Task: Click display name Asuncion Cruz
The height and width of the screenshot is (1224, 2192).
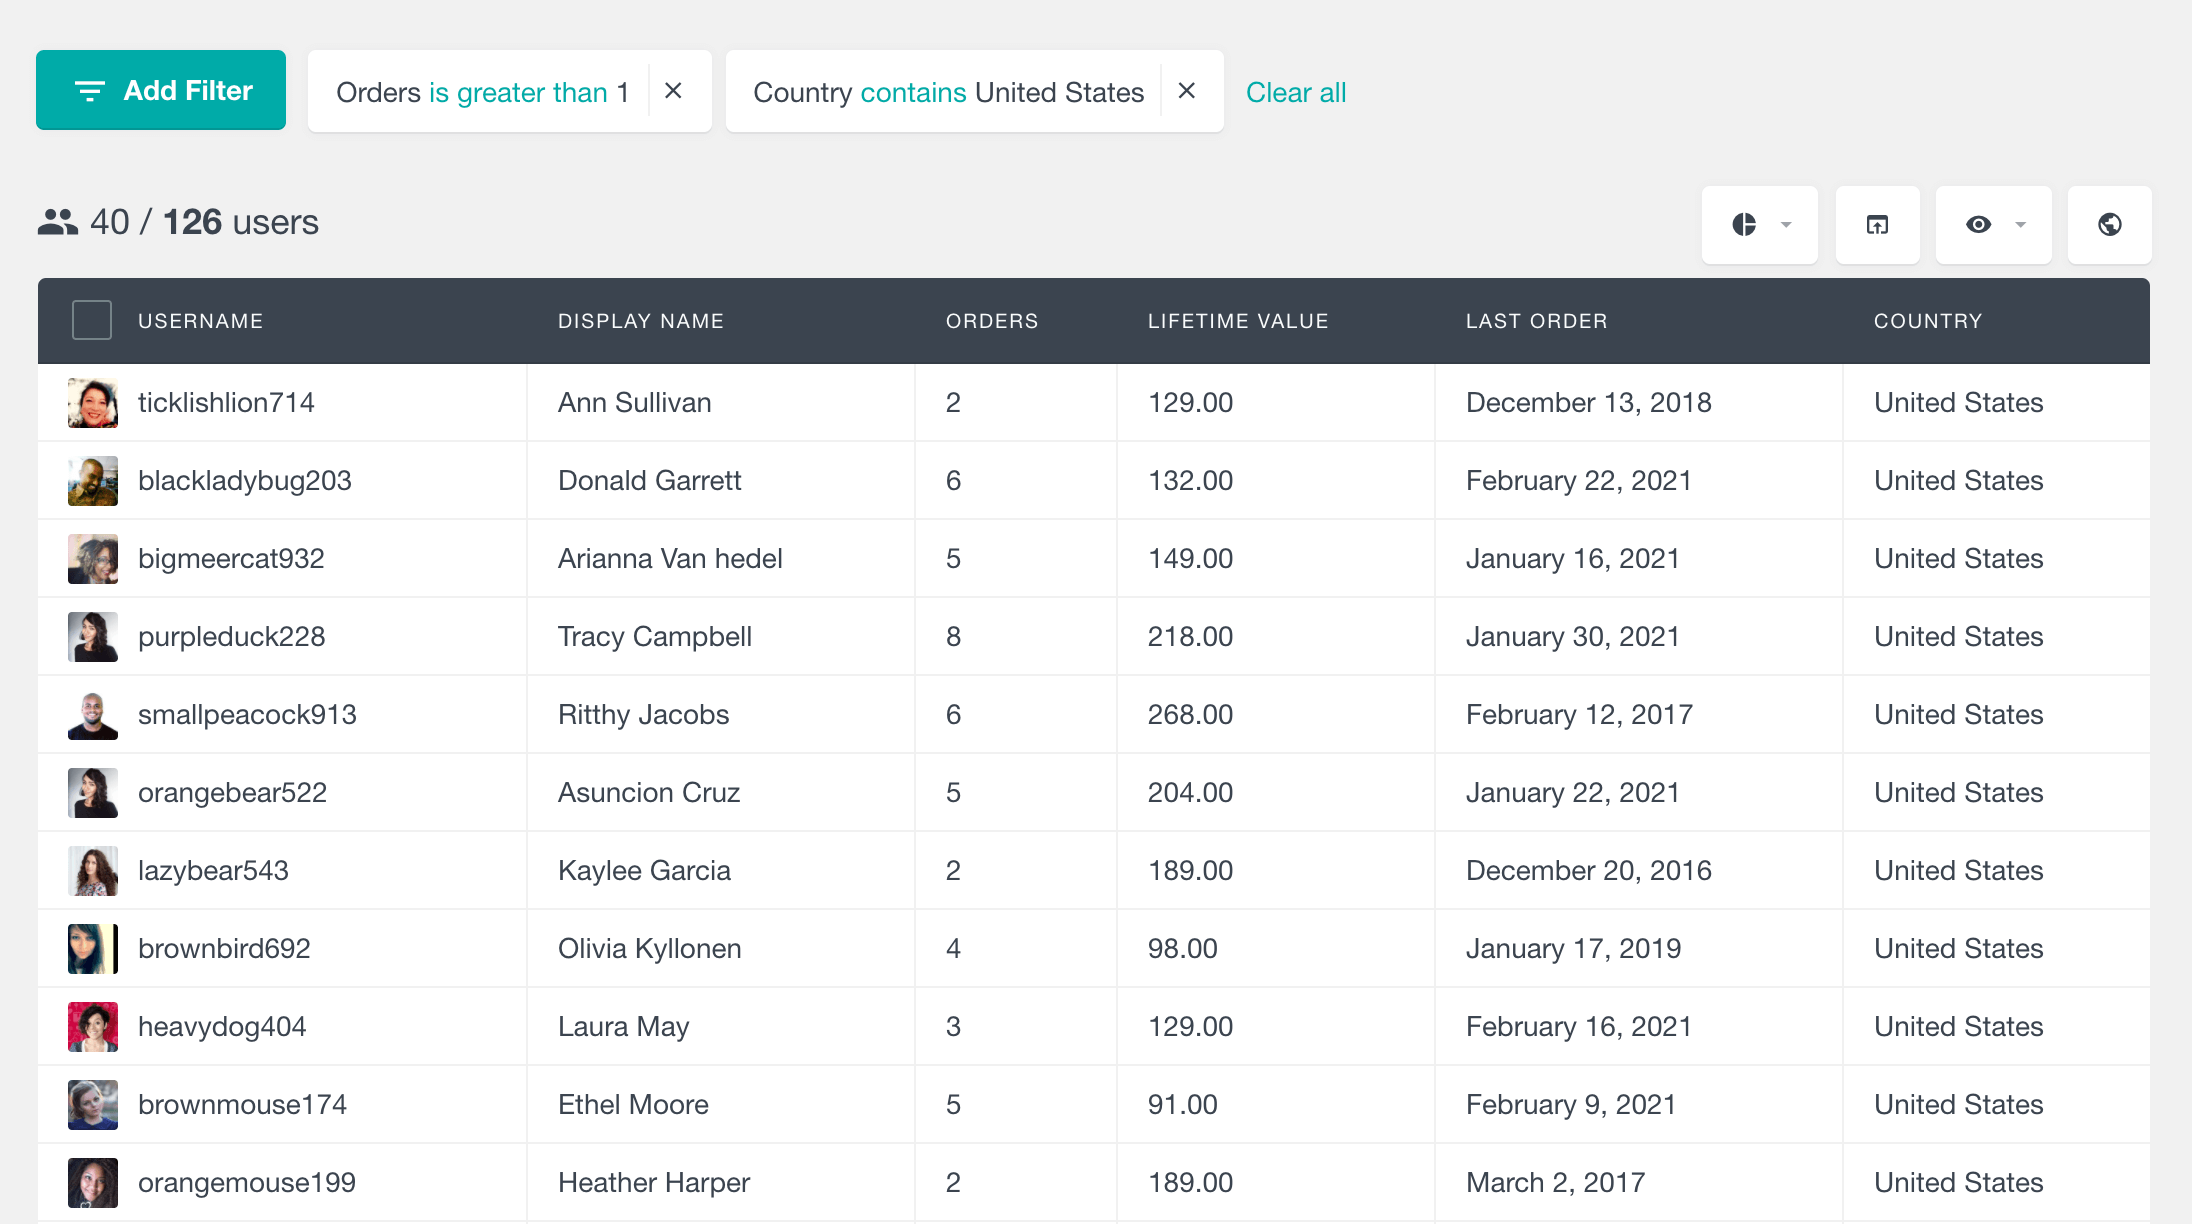Action: [649, 792]
